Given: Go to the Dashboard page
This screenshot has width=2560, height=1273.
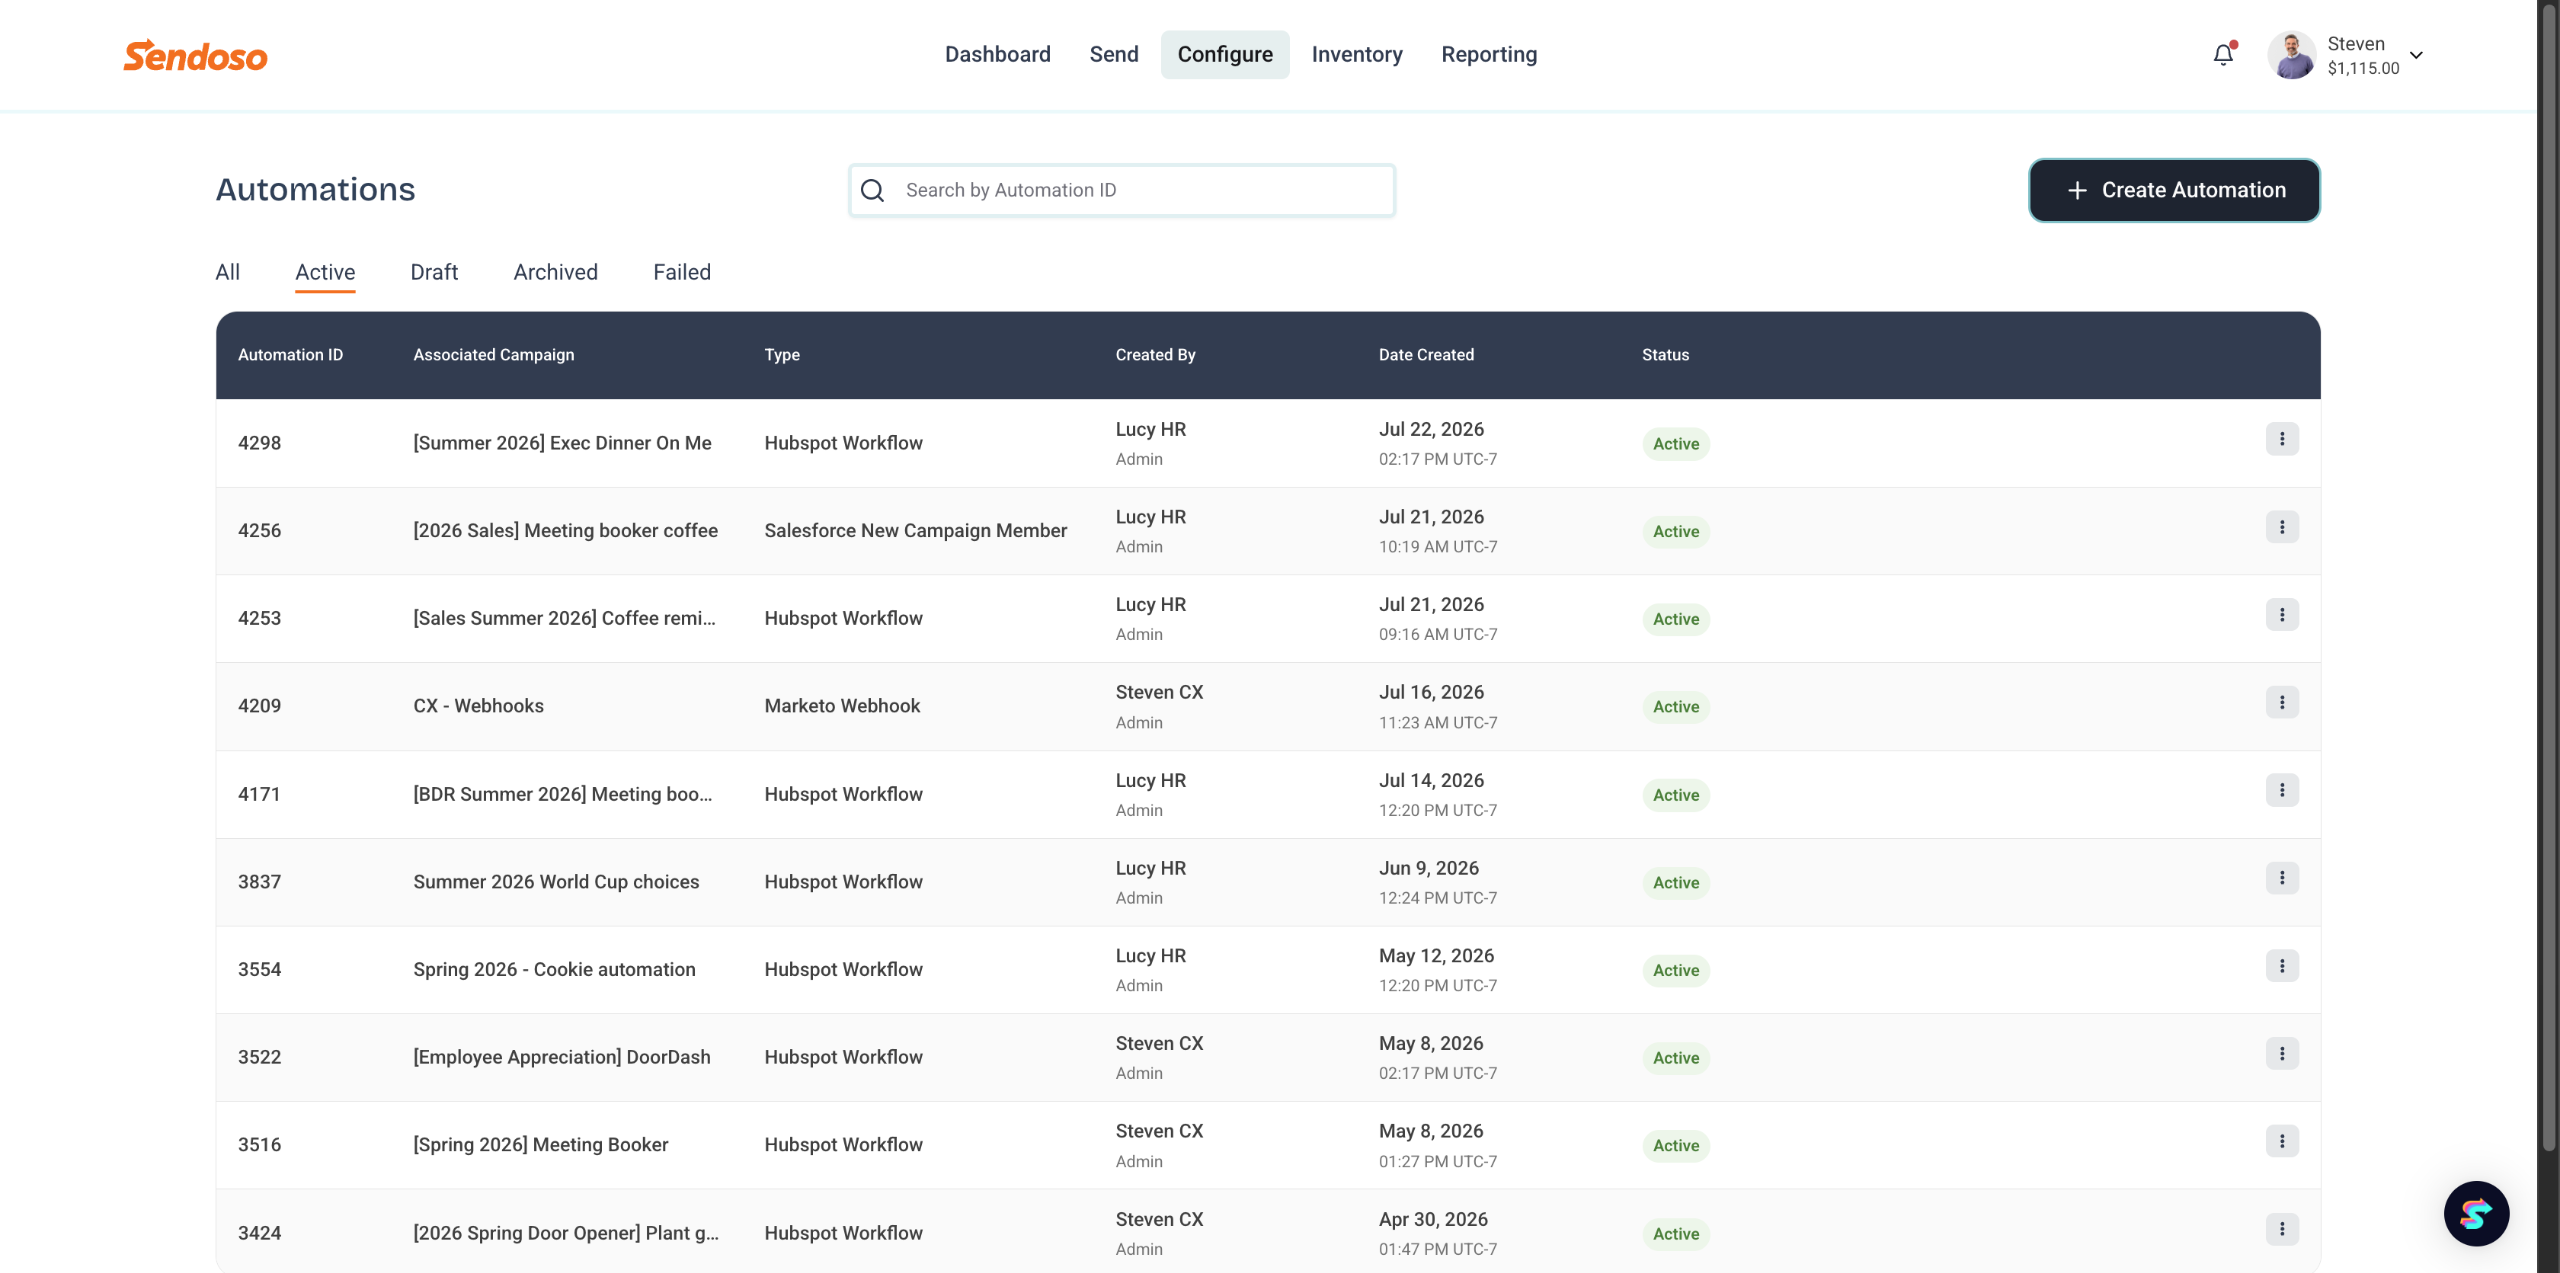Looking at the screenshot, I should click(x=997, y=54).
